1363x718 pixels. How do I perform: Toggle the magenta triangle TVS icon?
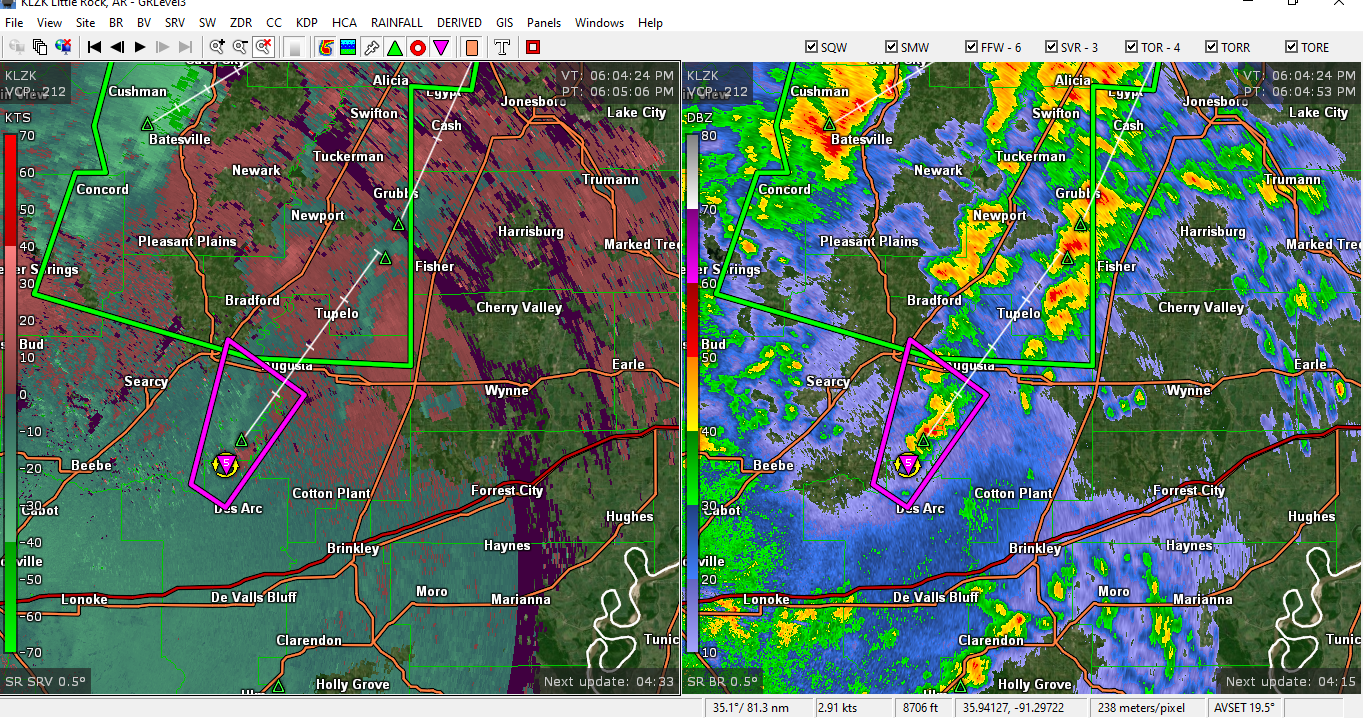(x=440, y=47)
